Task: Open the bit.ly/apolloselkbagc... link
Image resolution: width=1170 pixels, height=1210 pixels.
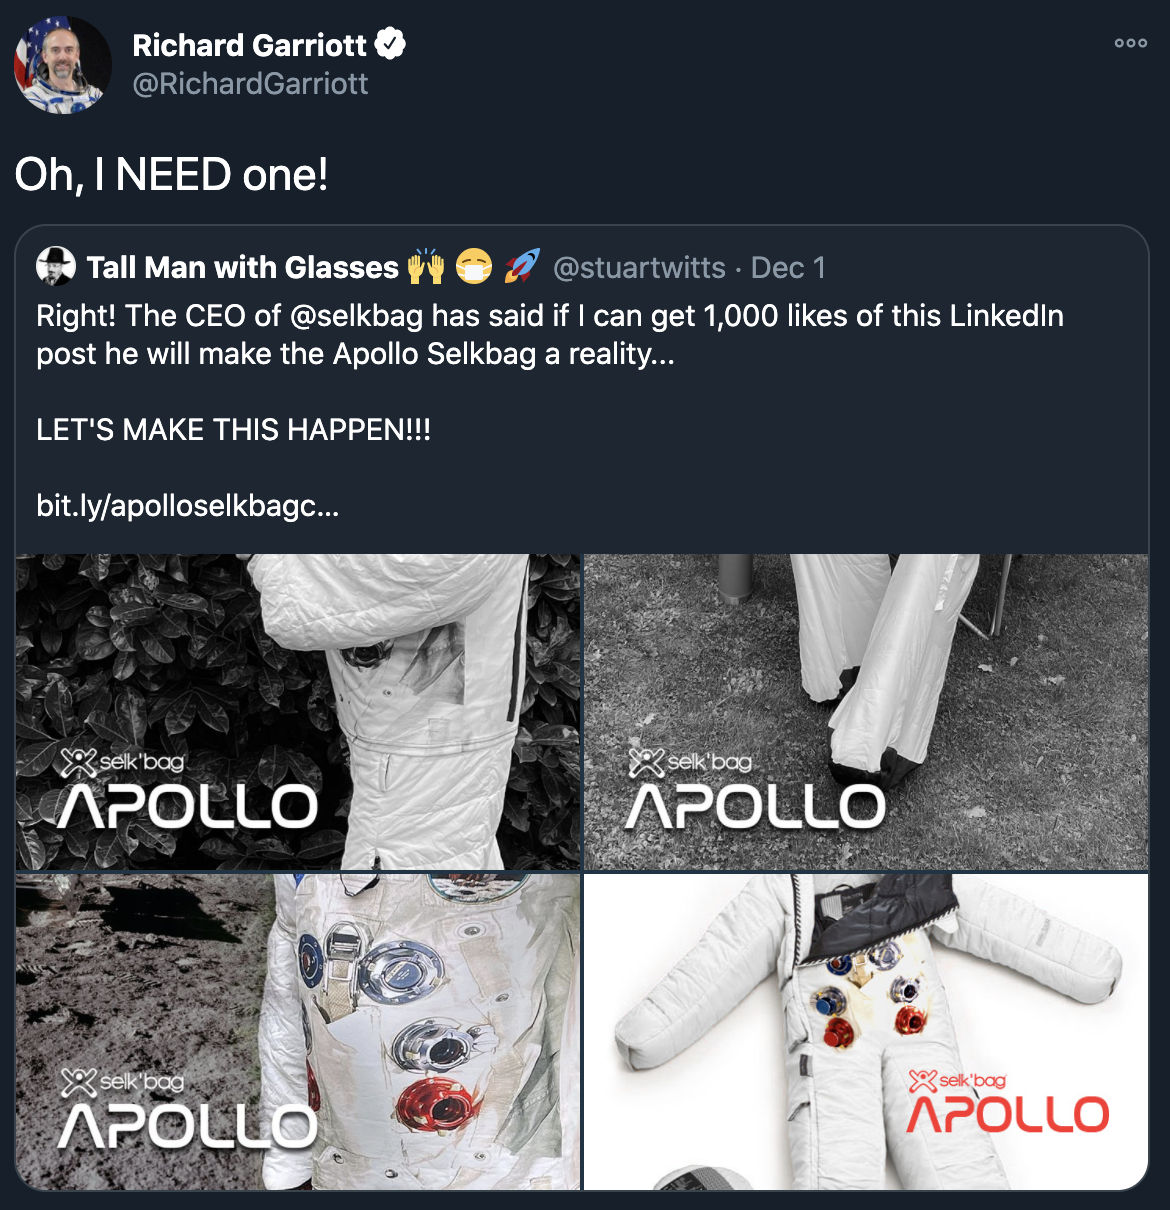Action: [x=188, y=506]
